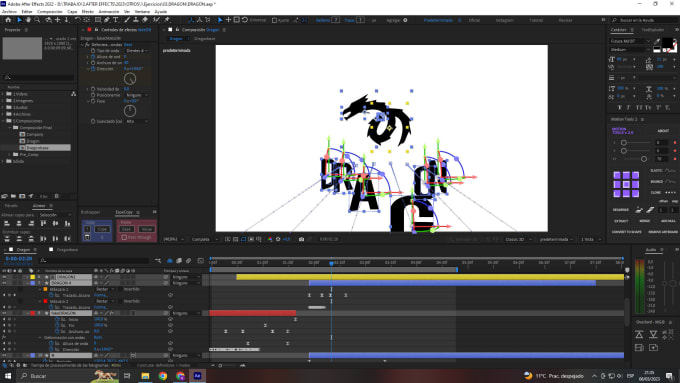
Task: Toggle the Inicio stopwatch in the timeline
Action: tap(57, 319)
